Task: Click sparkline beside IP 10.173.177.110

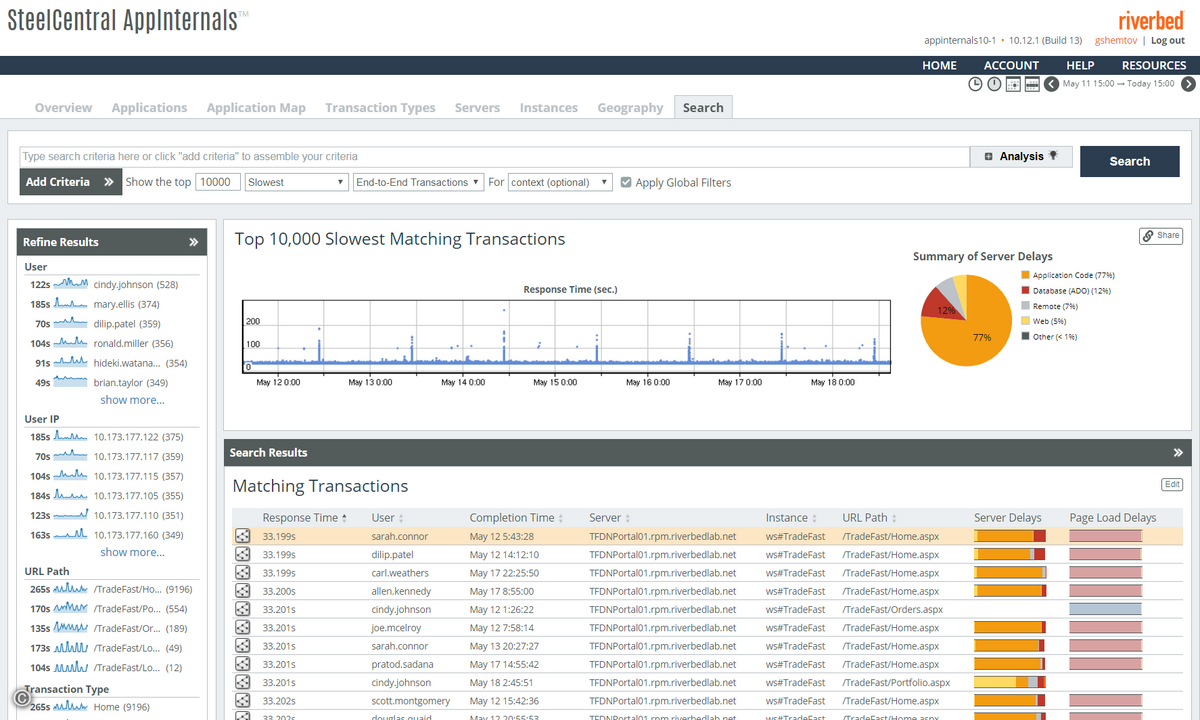Action: 70,515
